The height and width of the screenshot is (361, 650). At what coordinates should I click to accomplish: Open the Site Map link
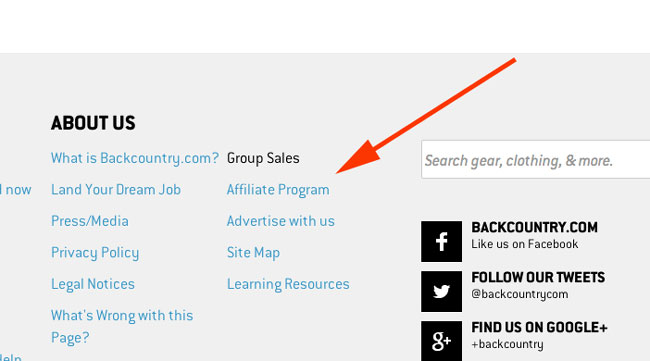click(x=253, y=253)
